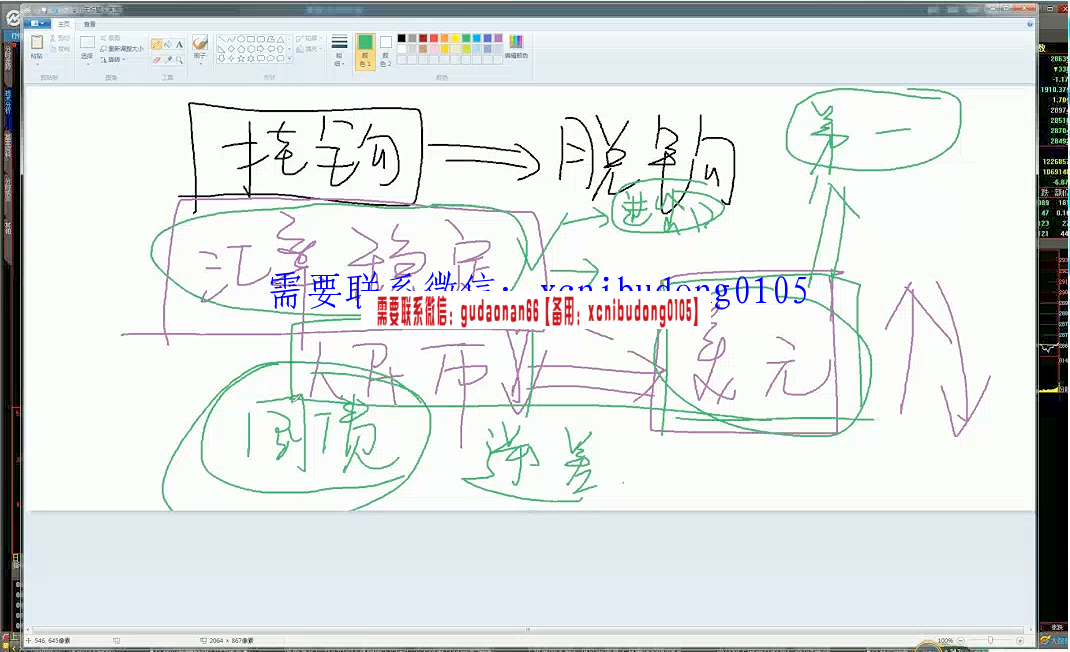Viewport: 1070px width, 652px height.
Task: Activate Color 1 foreground selector
Action: pos(365,50)
